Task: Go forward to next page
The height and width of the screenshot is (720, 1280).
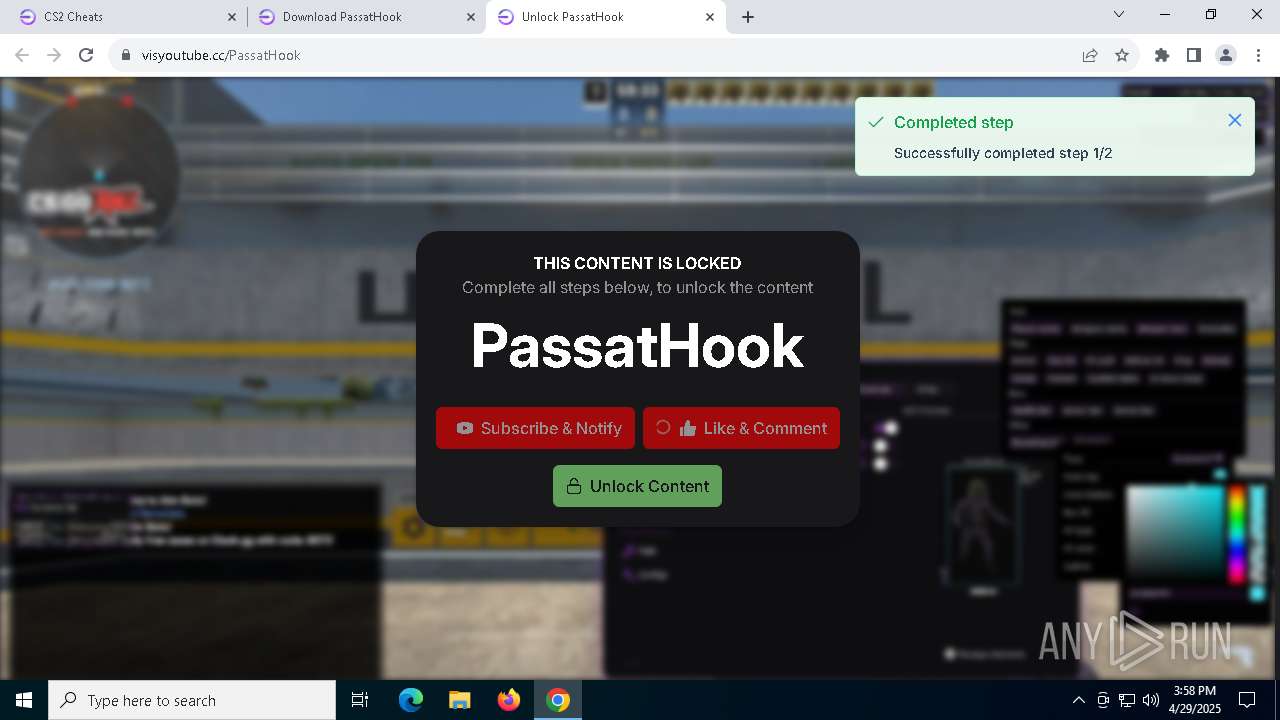Action: point(54,55)
